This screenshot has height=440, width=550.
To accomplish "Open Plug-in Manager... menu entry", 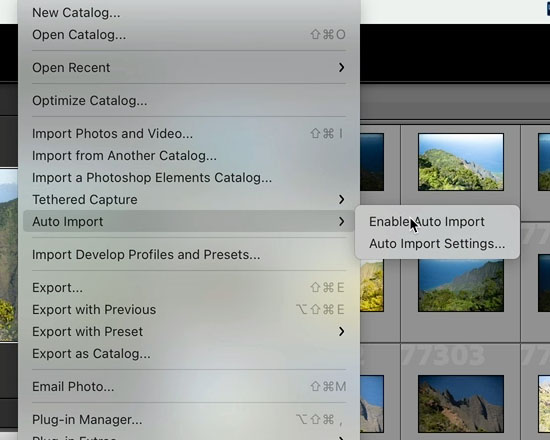I will pyautogui.click(x=189, y=420).
